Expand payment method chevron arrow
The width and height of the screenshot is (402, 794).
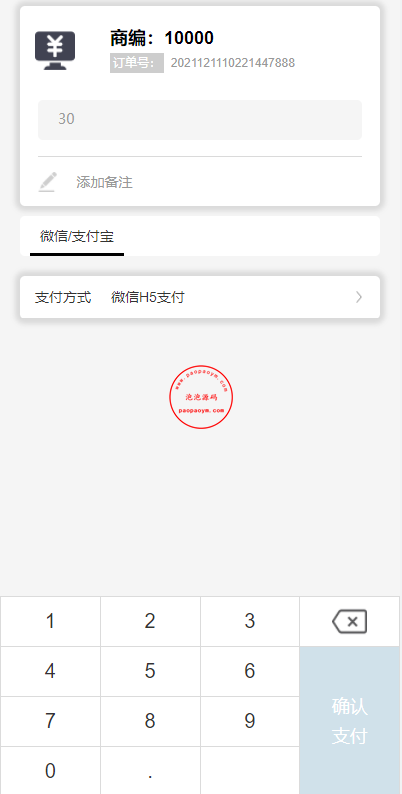[x=359, y=297]
